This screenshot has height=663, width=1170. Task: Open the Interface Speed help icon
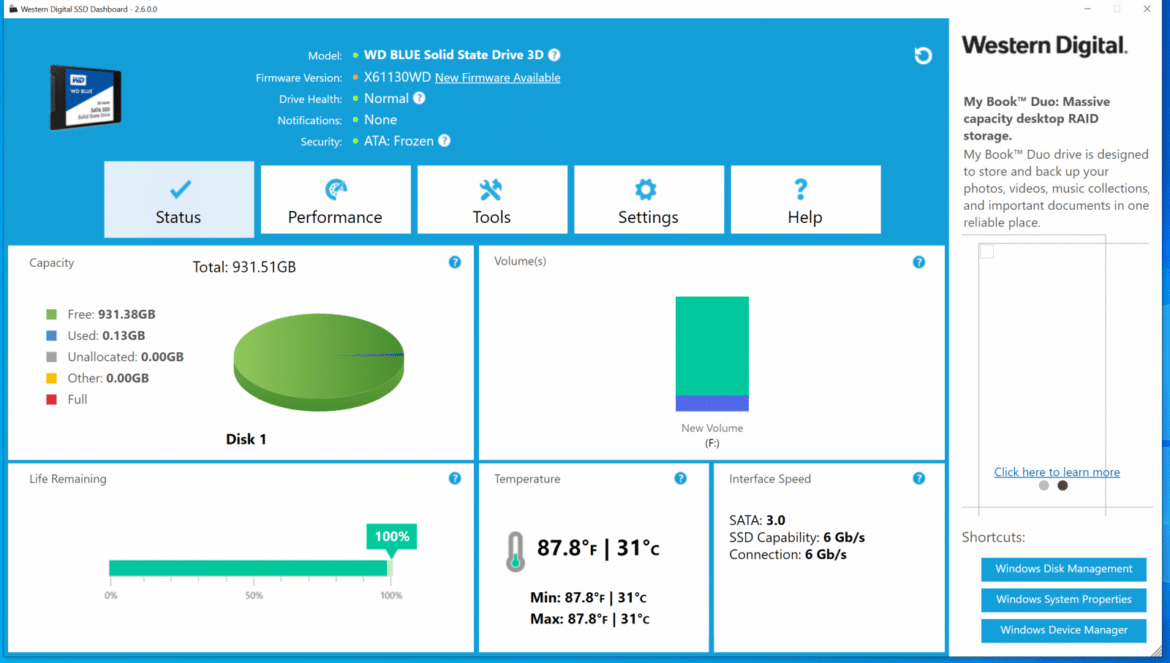919,478
